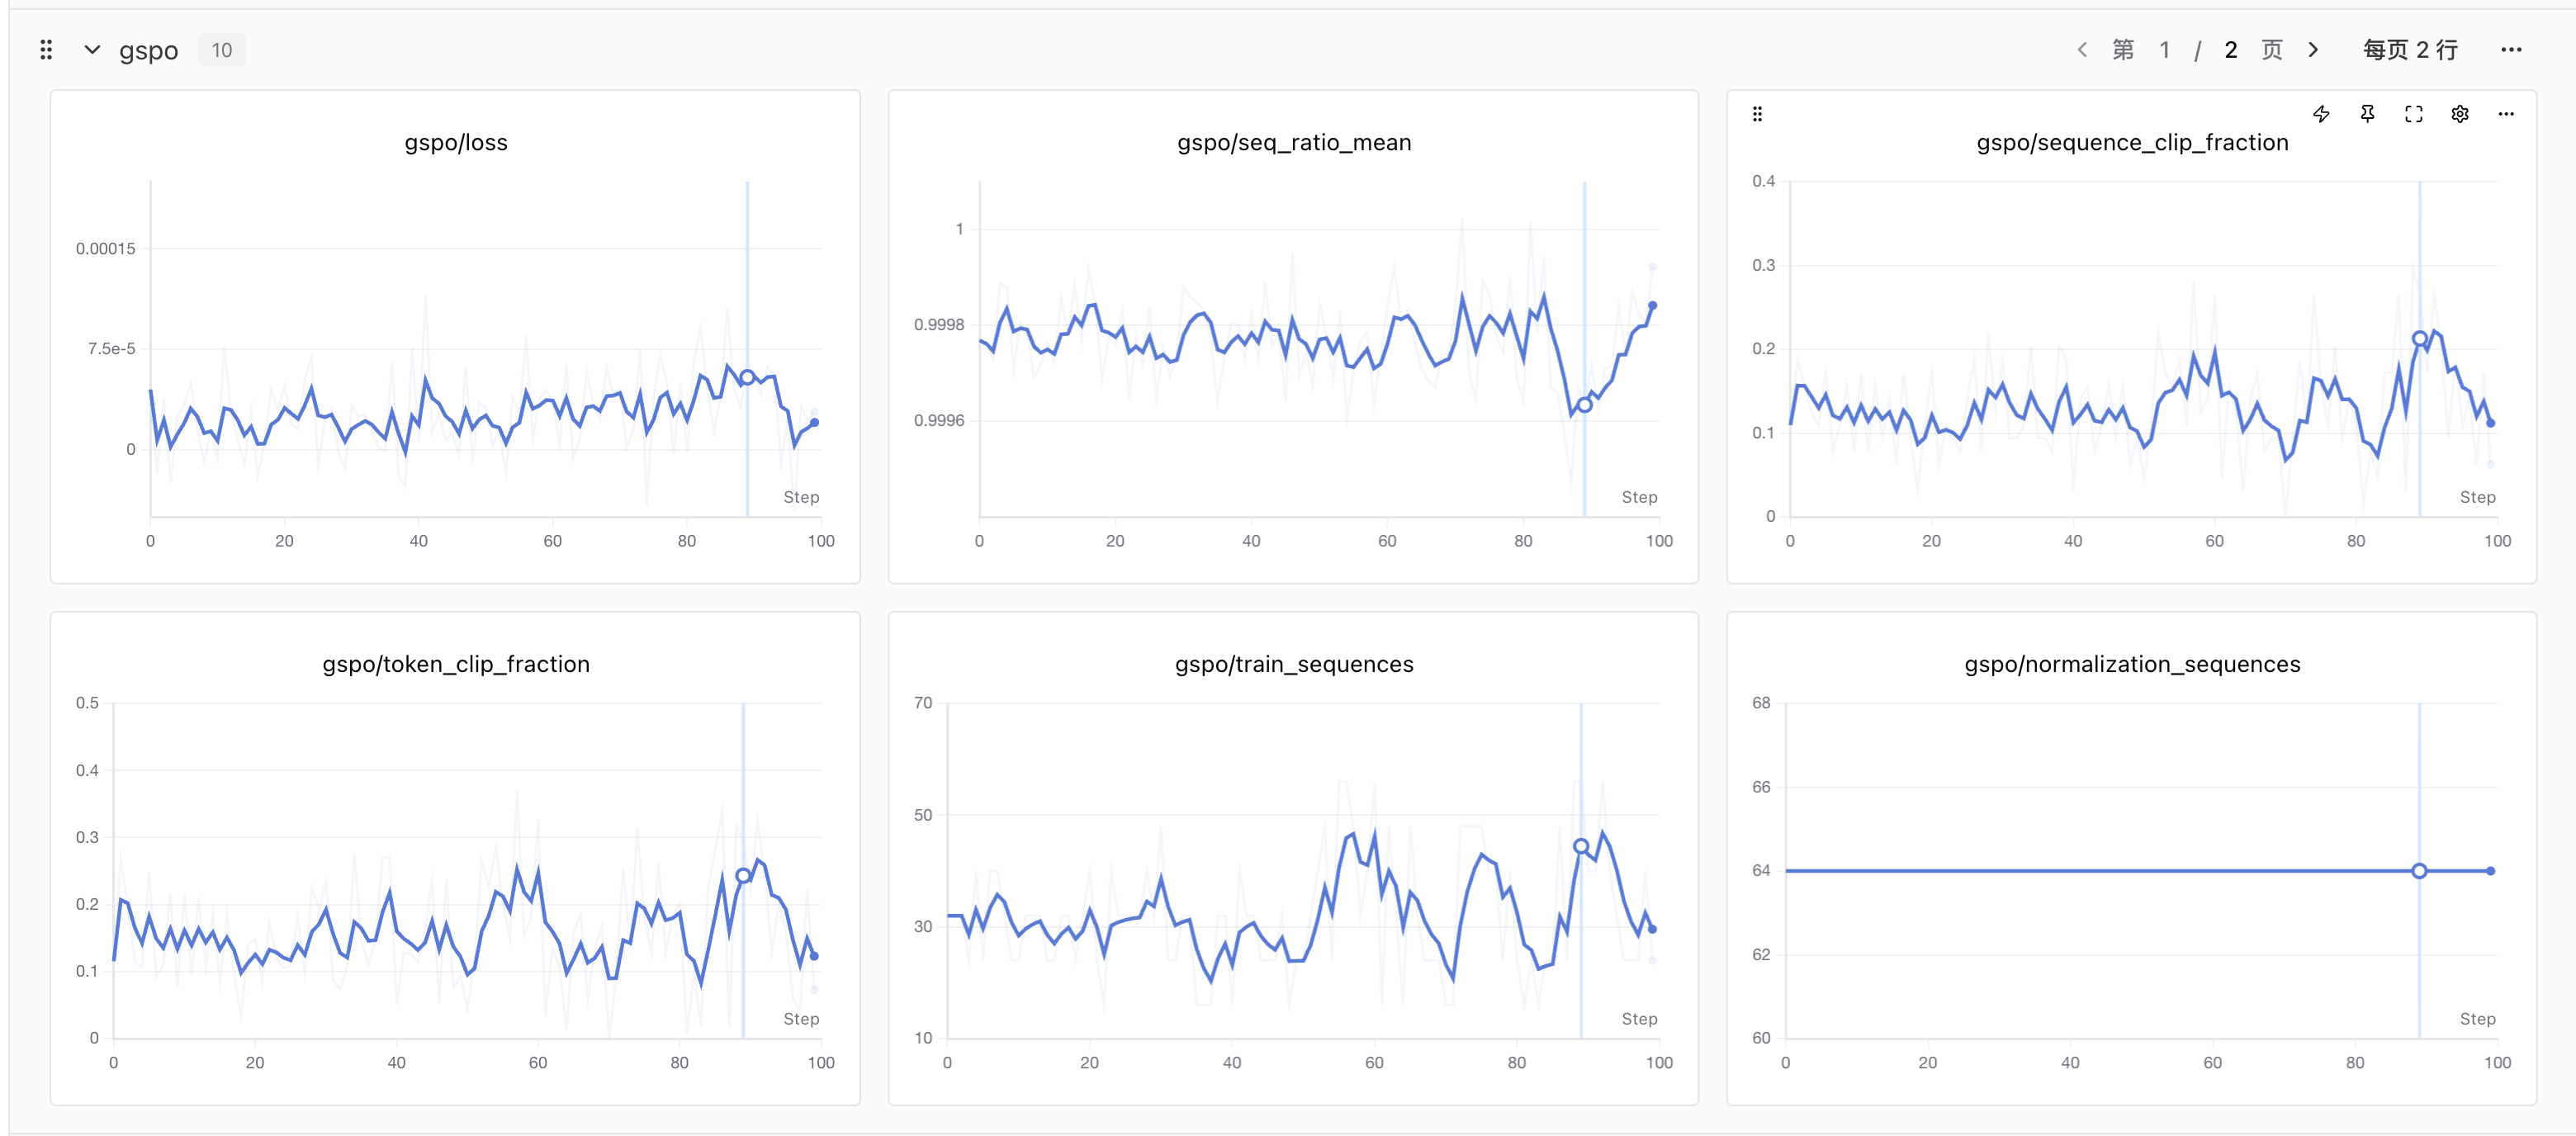
Task: Open sequence_clip_fraction chart settings gear
Action: [x=2460, y=114]
